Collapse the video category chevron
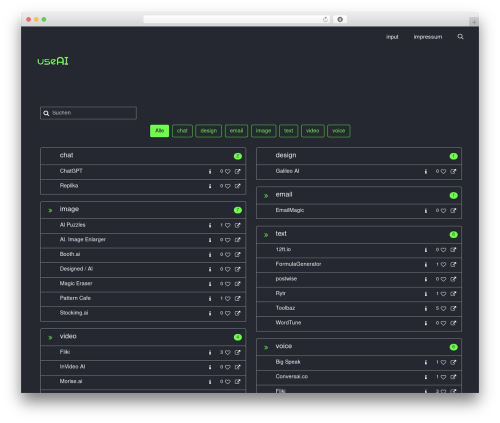This screenshot has width=500, height=423. click(50, 338)
